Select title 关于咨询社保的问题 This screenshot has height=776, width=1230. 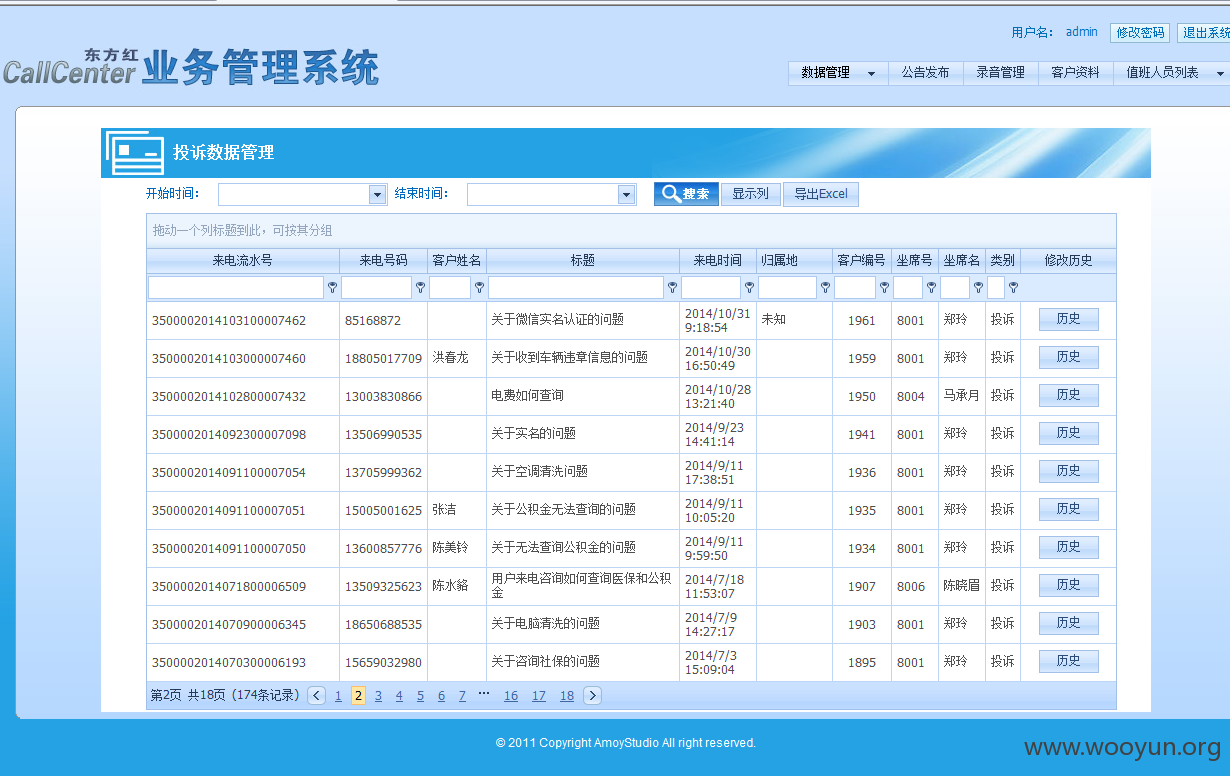coord(545,662)
